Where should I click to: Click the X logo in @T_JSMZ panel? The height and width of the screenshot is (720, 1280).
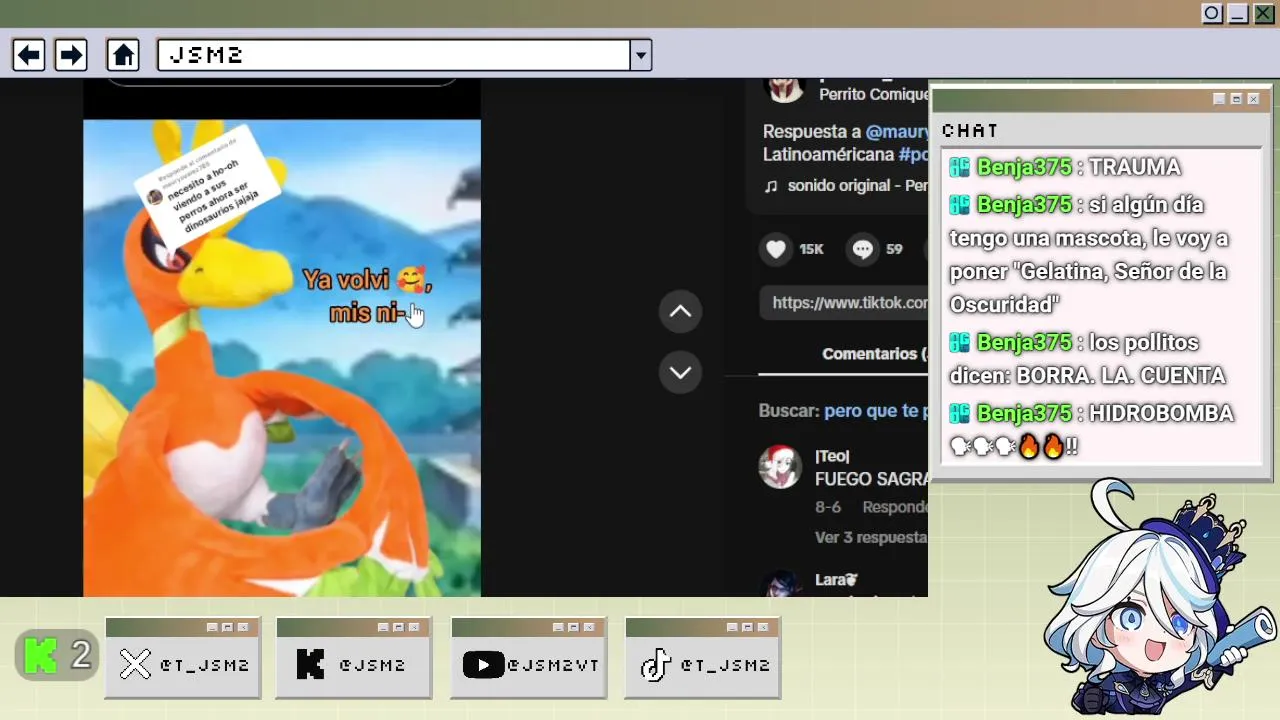point(135,665)
